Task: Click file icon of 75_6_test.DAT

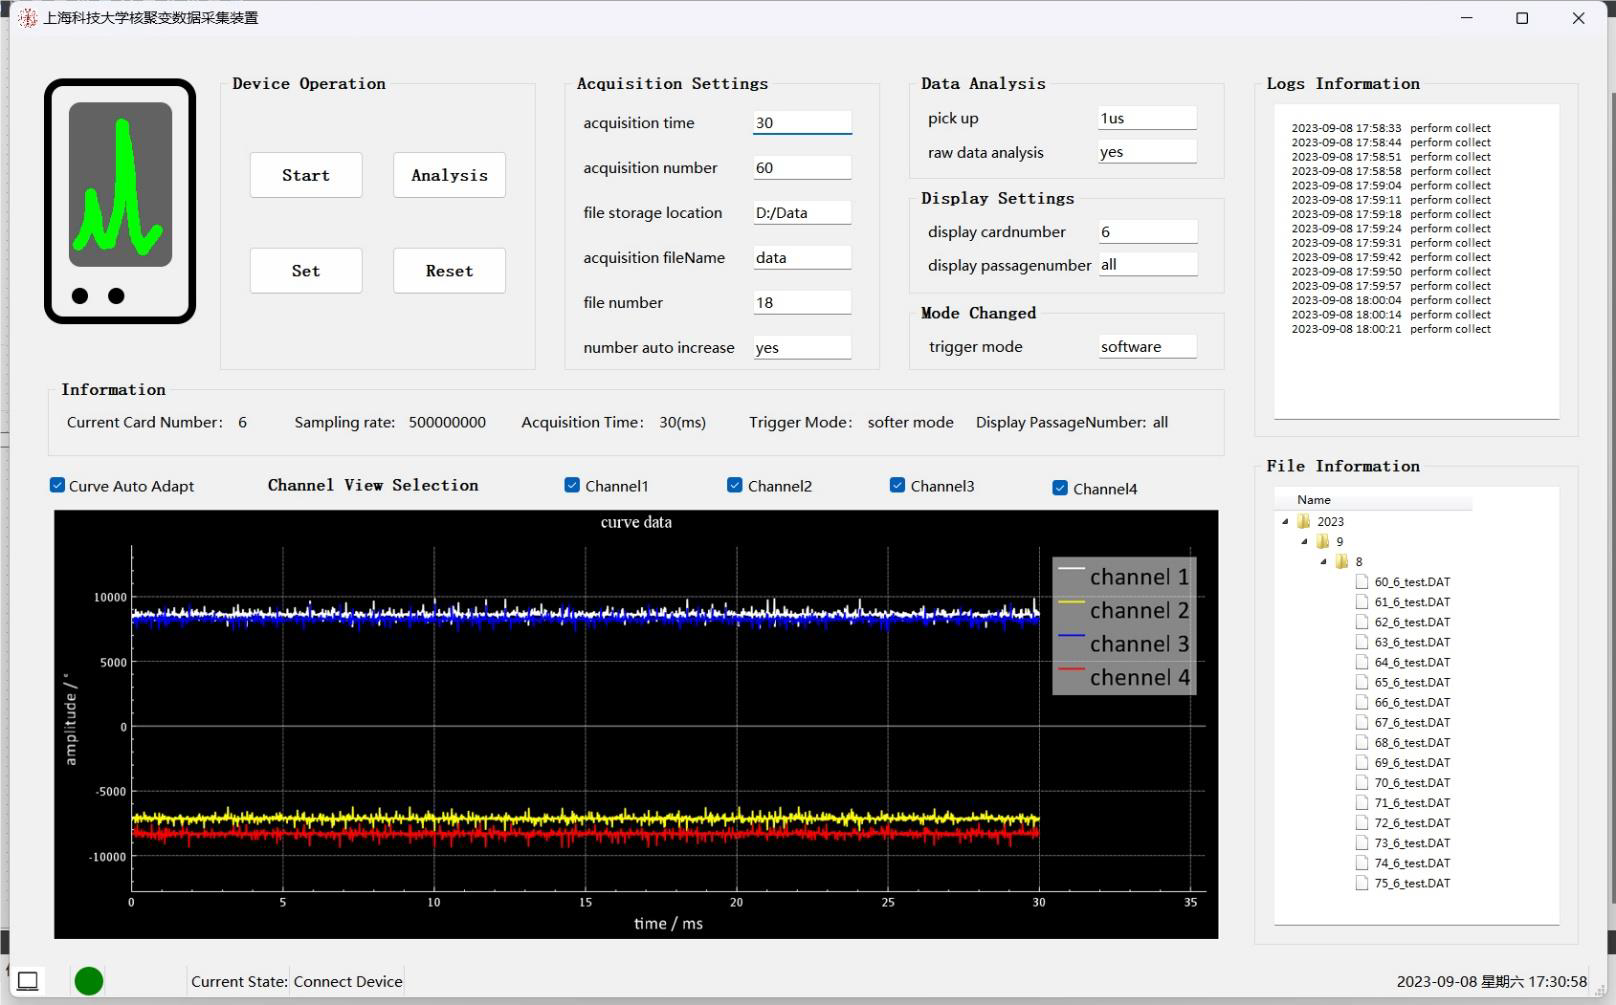Action: point(1361,883)
